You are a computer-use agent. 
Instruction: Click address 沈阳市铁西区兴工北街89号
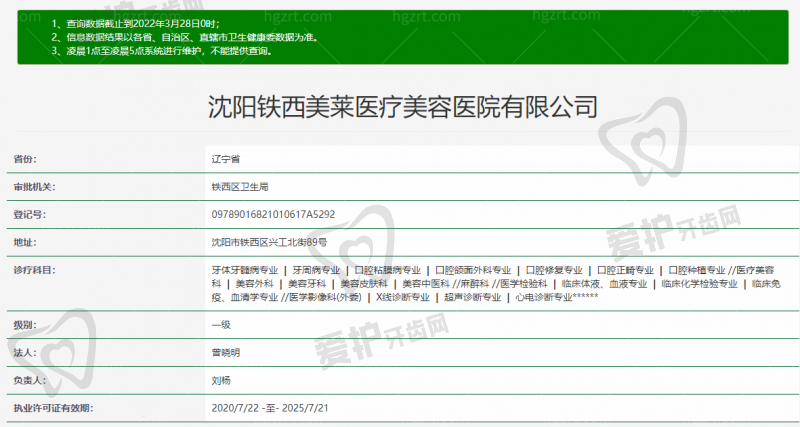tap(269, 242)
